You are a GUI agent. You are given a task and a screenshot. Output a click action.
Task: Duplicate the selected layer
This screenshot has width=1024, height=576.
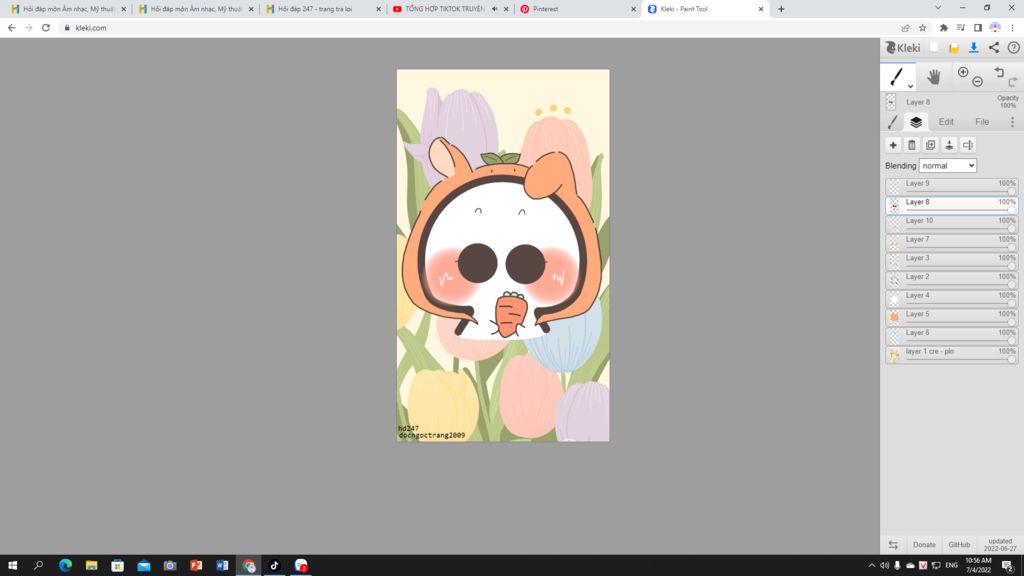931,145
